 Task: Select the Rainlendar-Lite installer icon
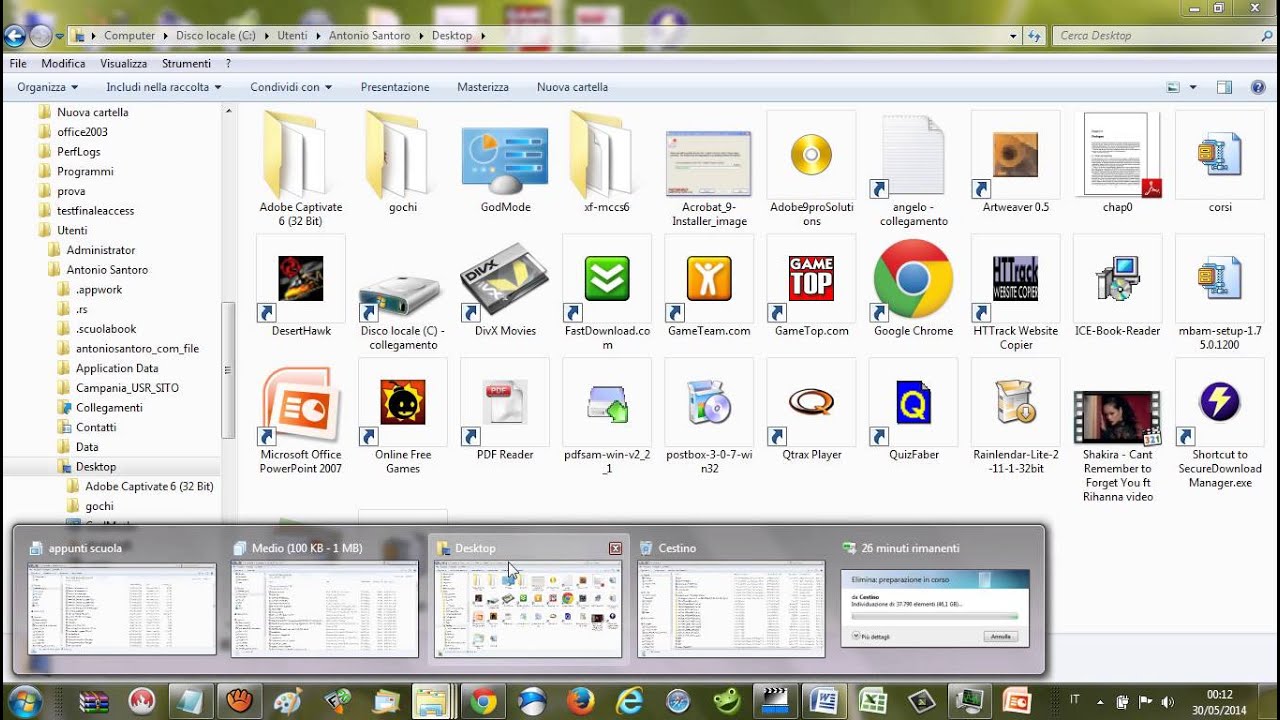click(1015, 416)
